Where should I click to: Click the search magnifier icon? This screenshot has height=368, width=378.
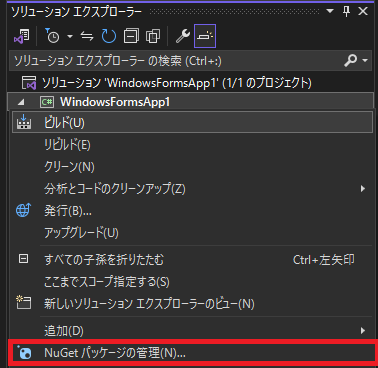[x=350, y=61]
